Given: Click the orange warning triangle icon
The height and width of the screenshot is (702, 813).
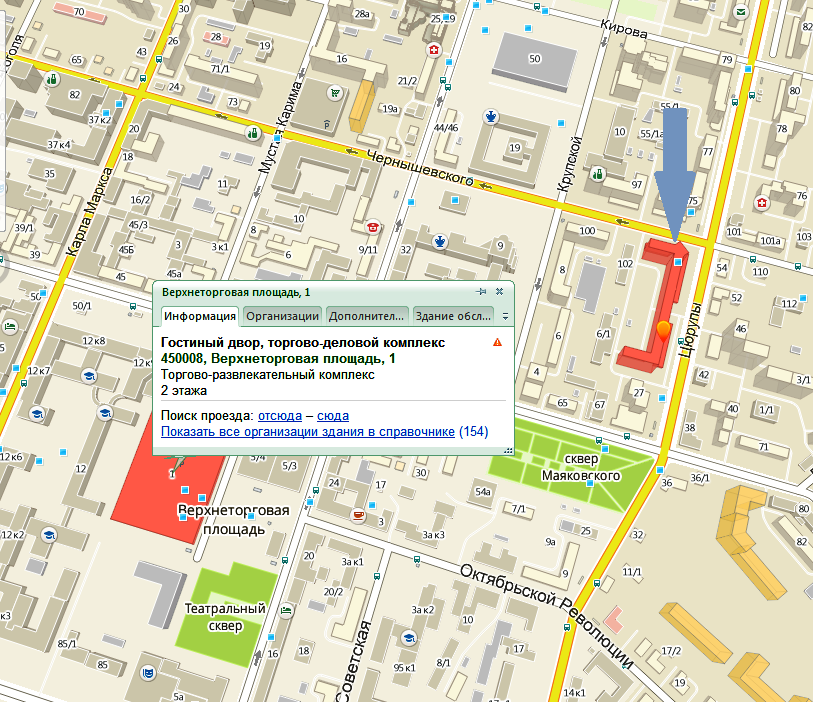Looking at the screenshot, I should tap(498, 343).
